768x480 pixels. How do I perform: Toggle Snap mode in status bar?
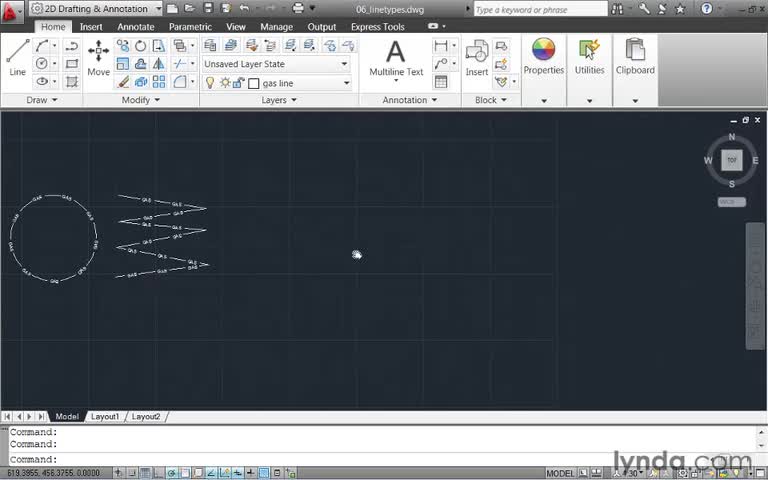click(x=132, y=473)
